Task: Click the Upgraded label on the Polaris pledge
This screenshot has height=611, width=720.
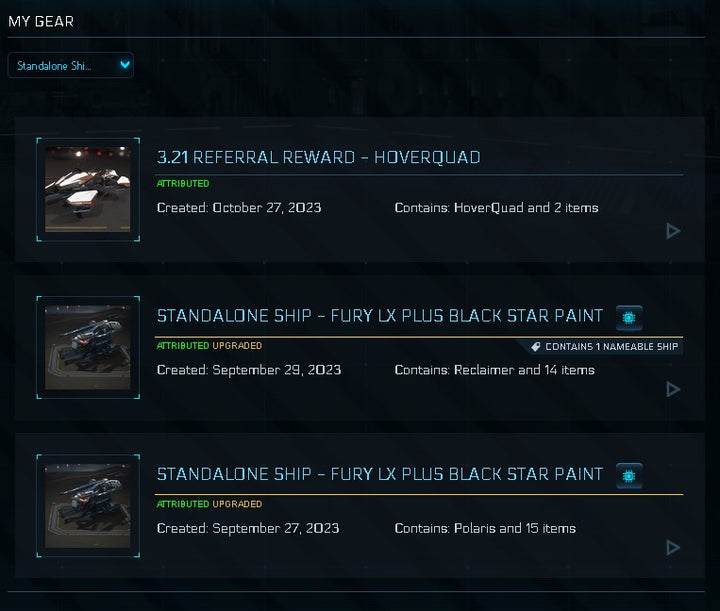Action: 238,504
